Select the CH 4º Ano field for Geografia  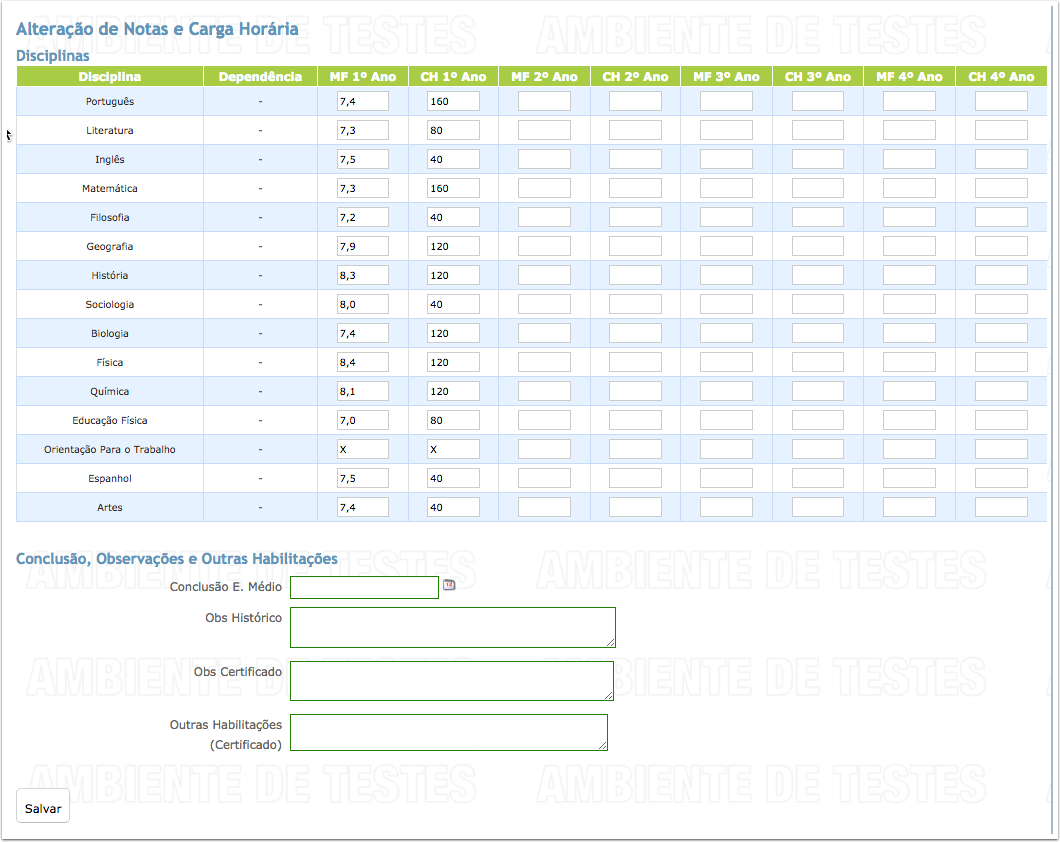1001,247
